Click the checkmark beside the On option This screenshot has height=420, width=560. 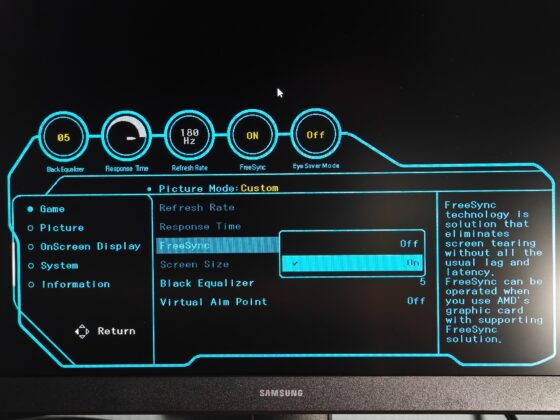tap(295, 264)
